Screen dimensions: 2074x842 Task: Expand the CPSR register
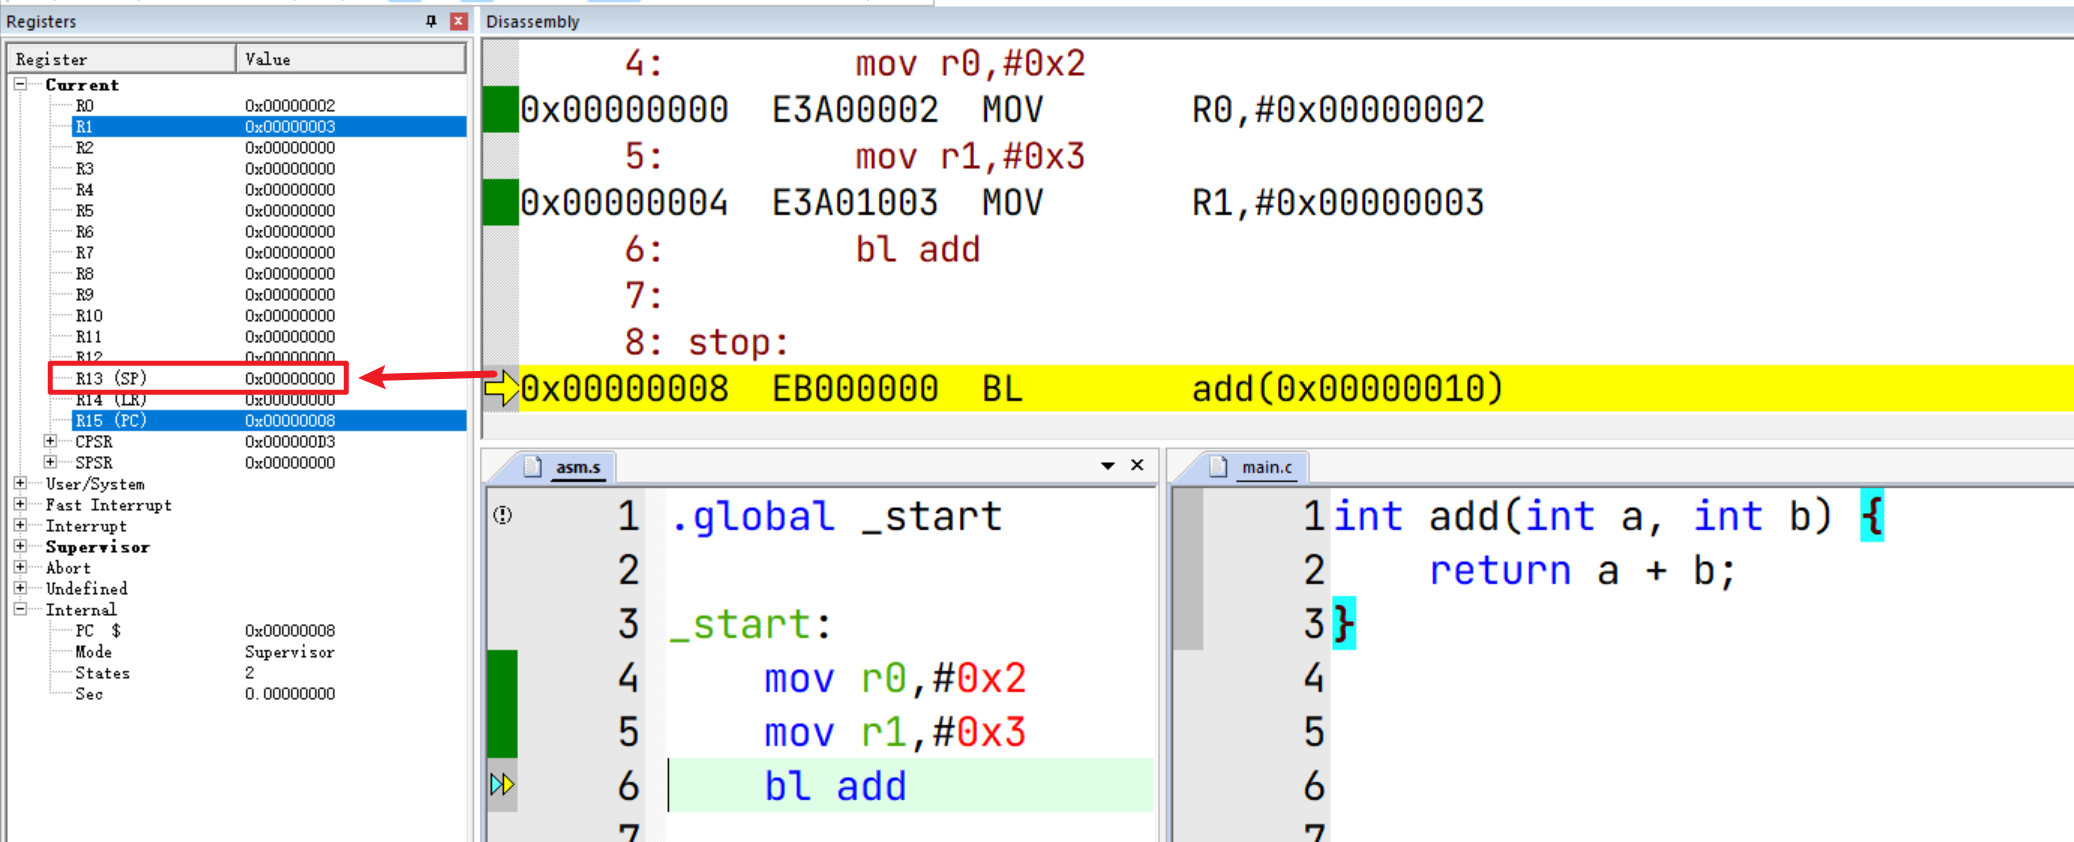pyautogui.click(x=50, y=441)
